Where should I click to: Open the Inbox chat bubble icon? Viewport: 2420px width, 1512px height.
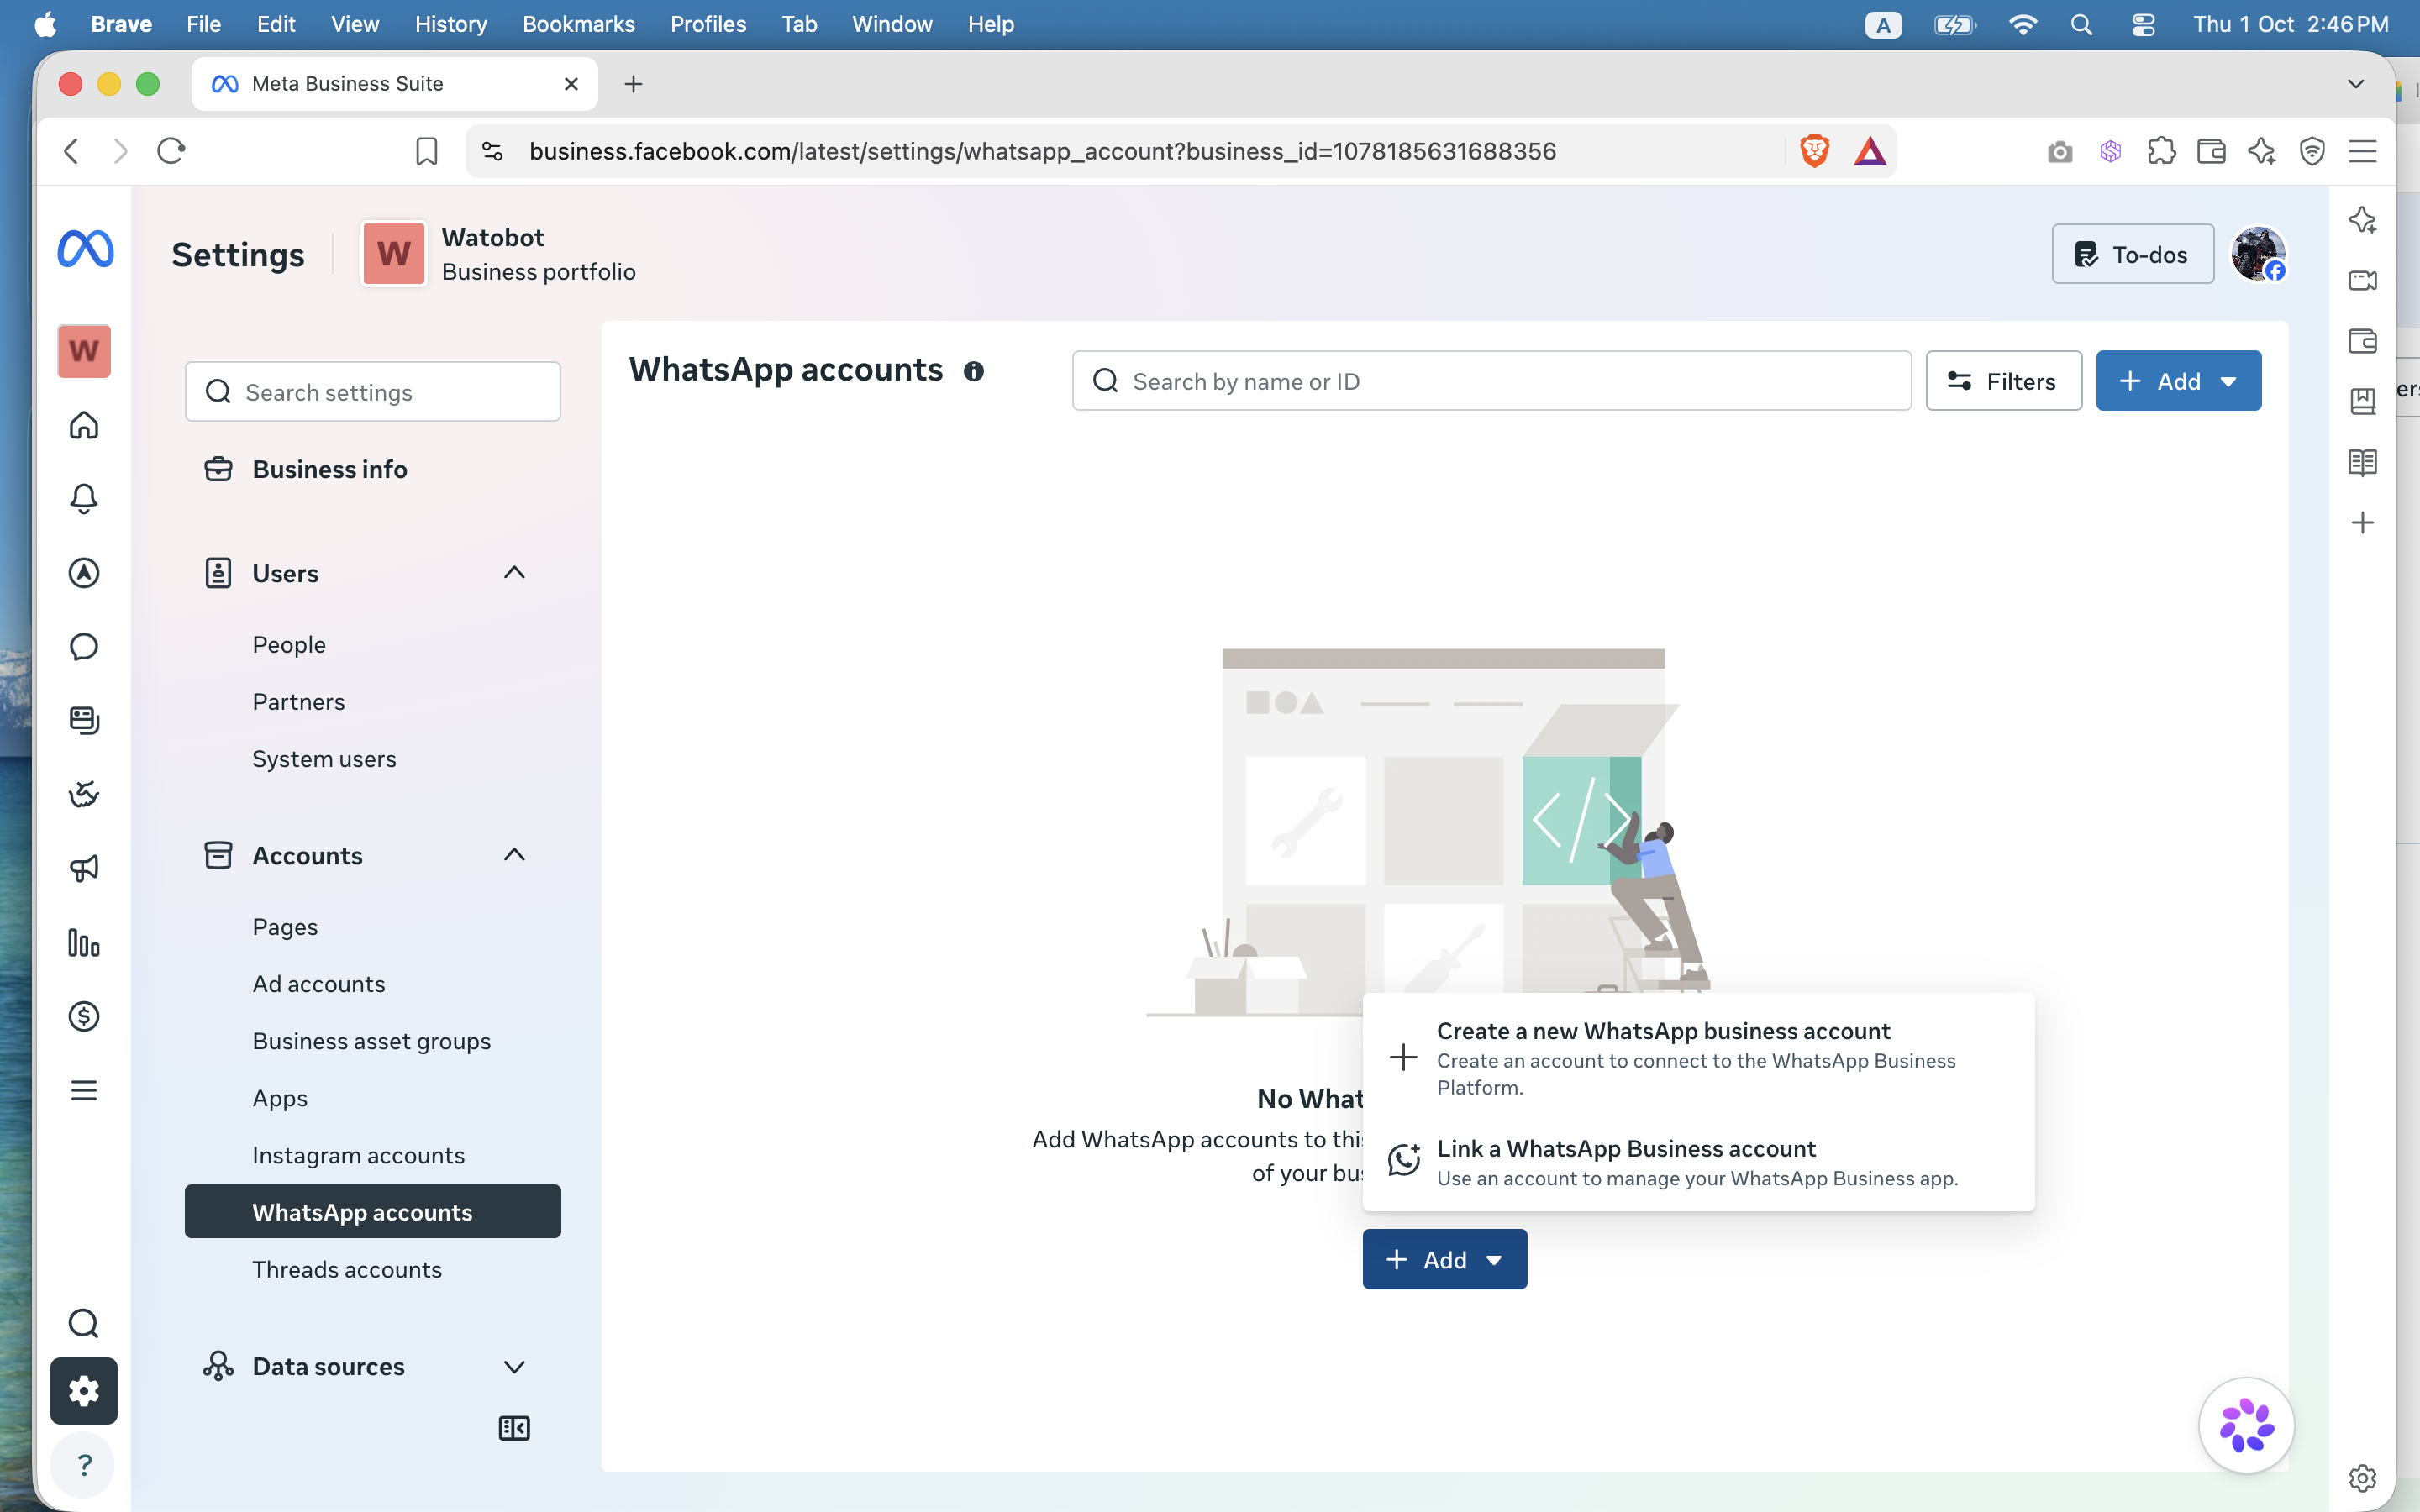(x=84, y=647)
